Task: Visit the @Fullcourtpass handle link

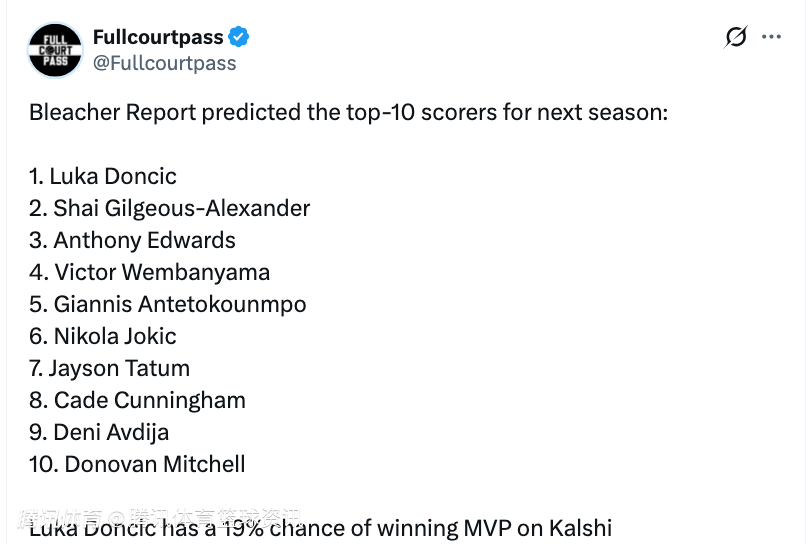Action: coord(164,63)
